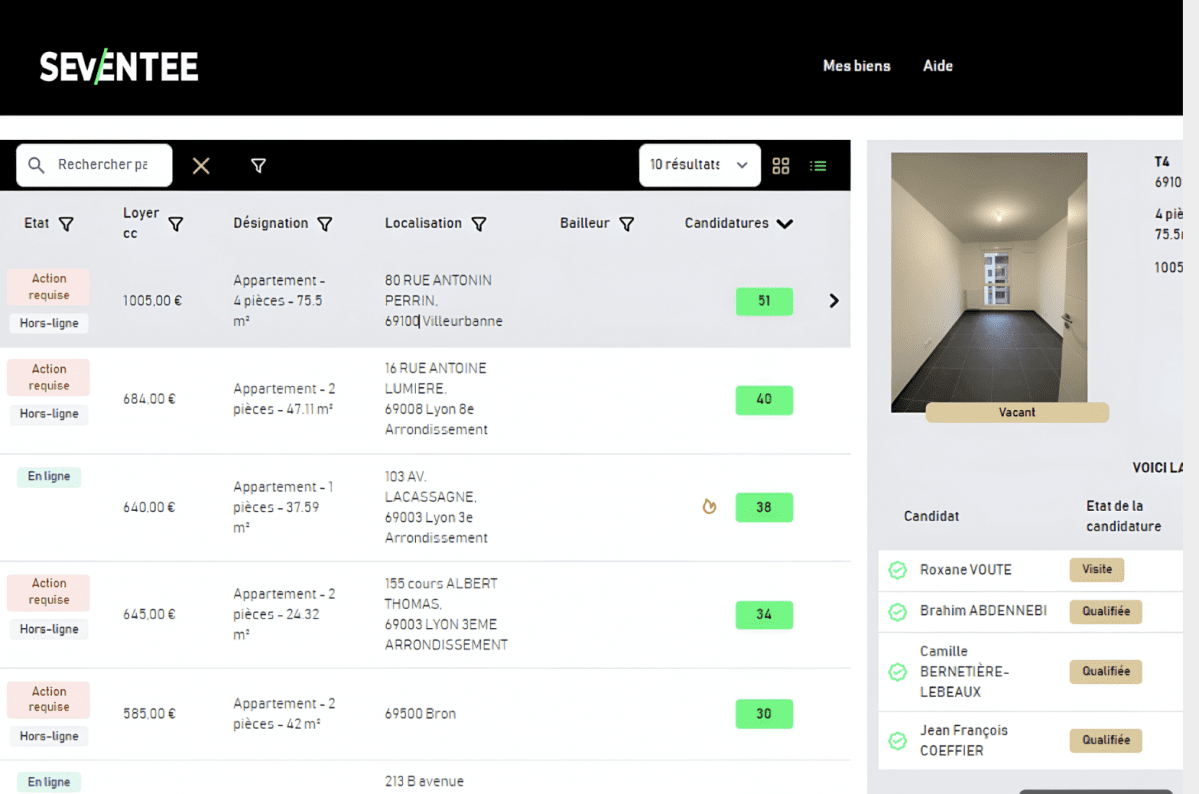Expand the 80 Rue Antonin Perrin row arrow
This screenshot has width=1199, height=794.
point(834,301)
